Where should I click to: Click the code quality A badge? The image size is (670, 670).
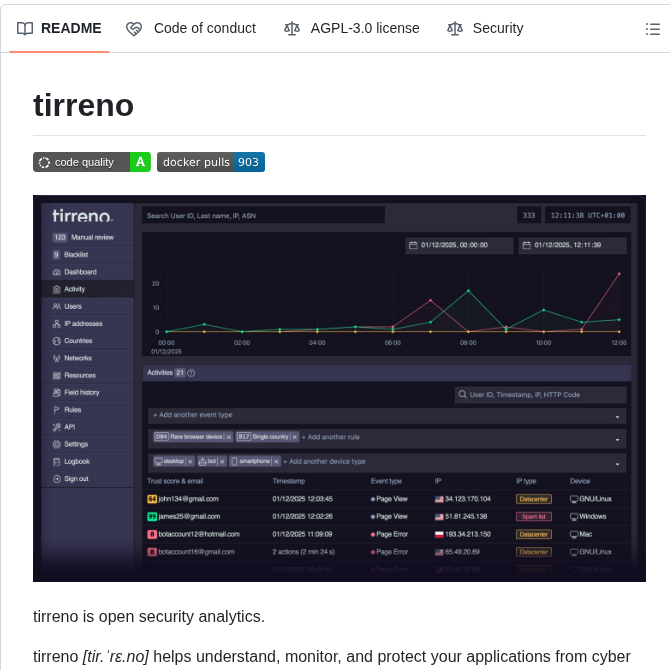tap(92, 162)
